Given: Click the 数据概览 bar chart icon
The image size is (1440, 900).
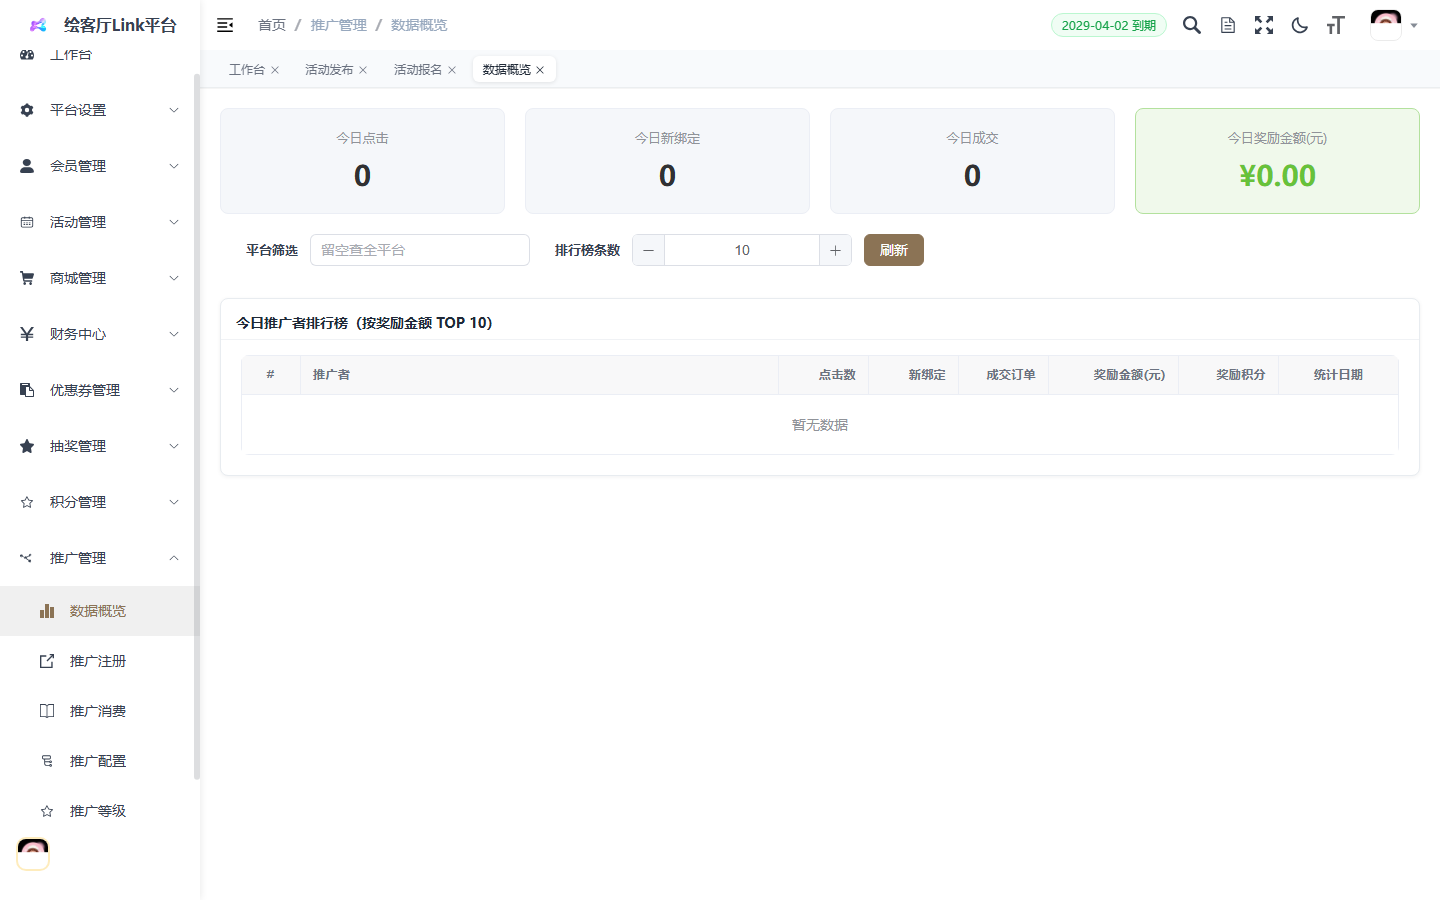Looking at the screenshot, I should (47, 611).
